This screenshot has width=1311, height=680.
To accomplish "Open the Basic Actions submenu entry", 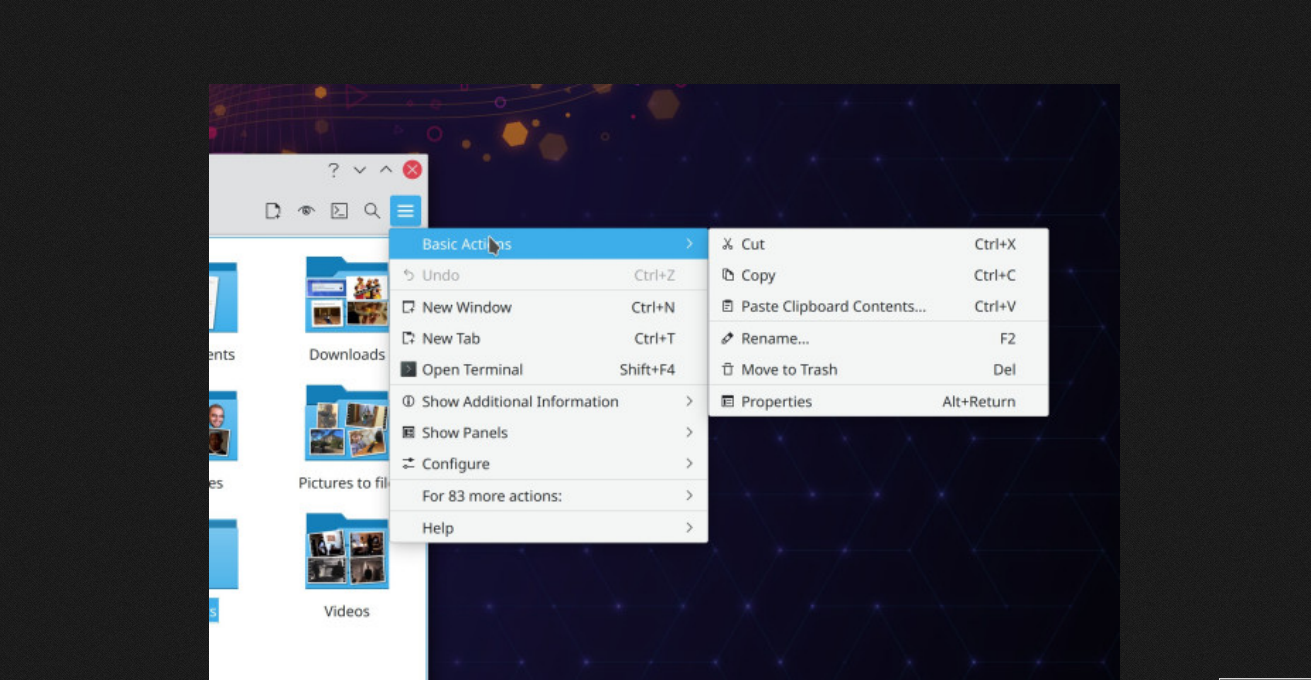I will point(549,244).
